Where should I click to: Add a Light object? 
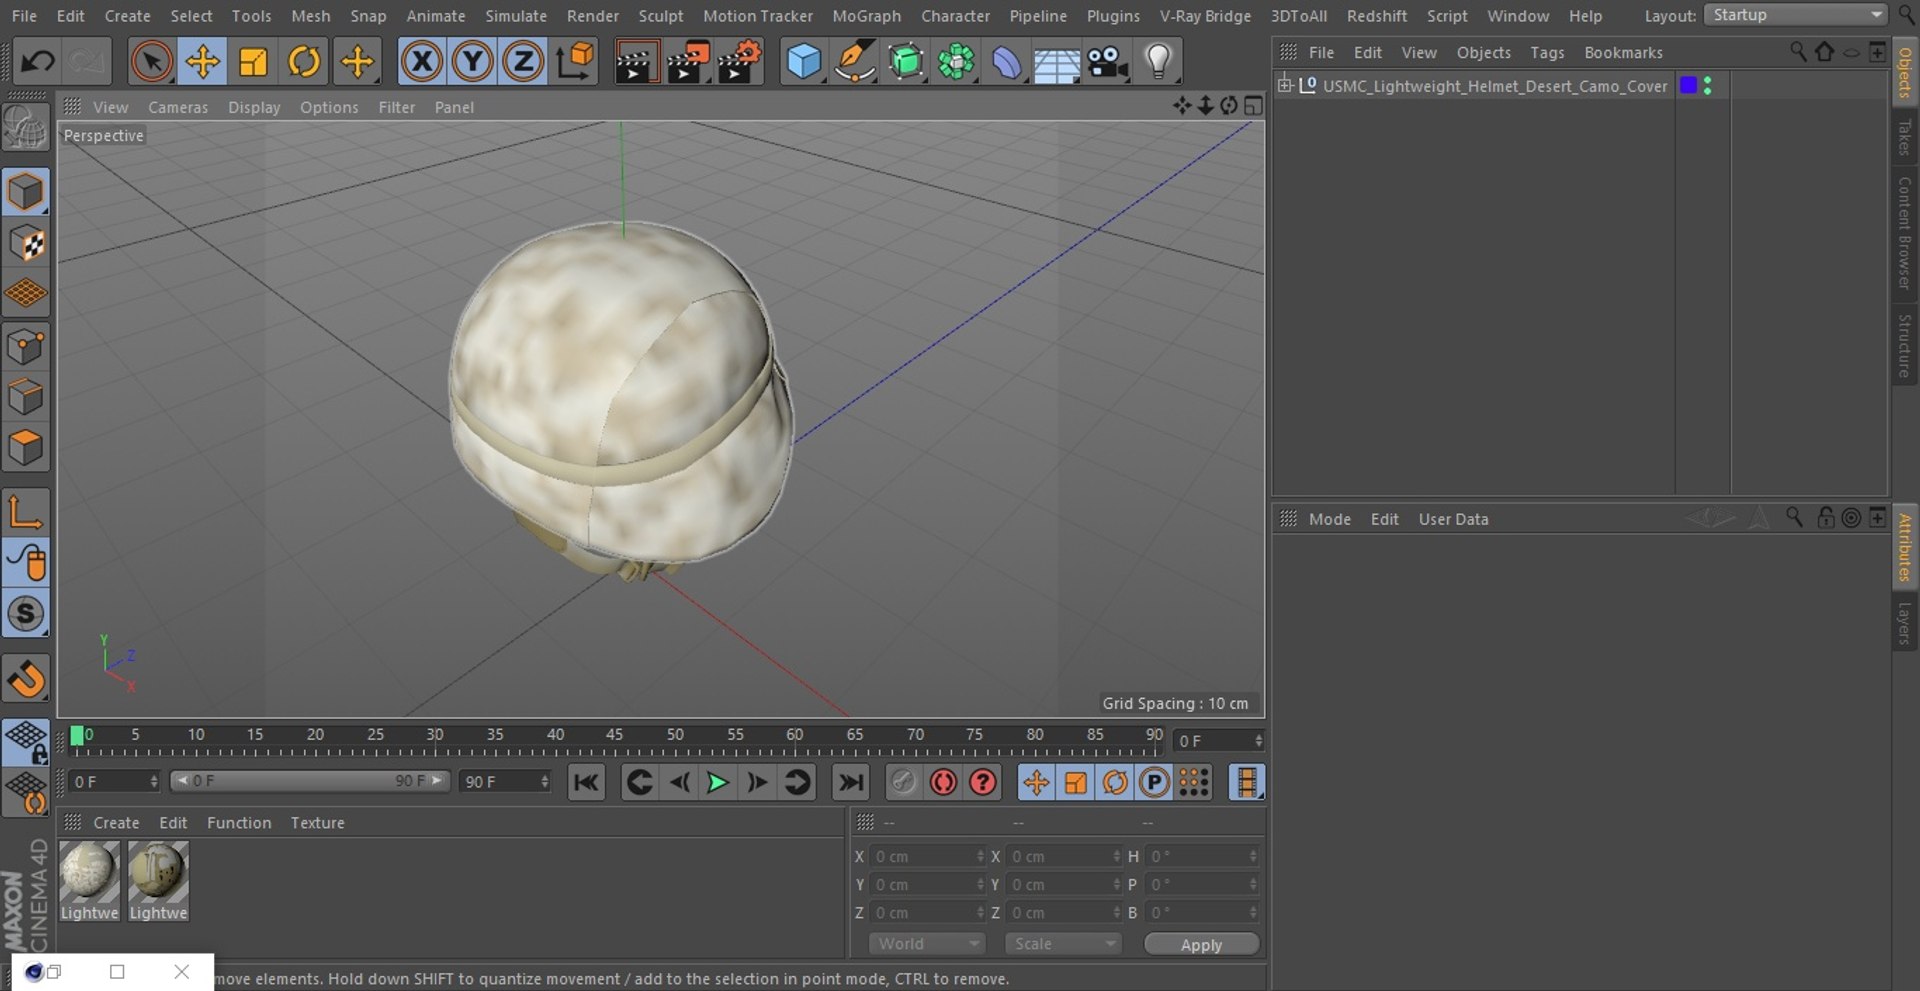[1158, 62]
